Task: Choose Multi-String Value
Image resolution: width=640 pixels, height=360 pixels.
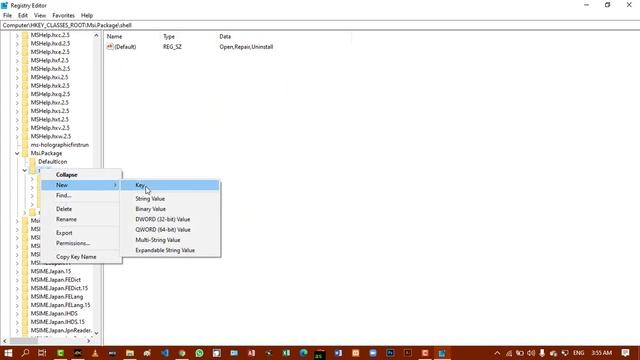Action: pyautogui.click(x=170, y=240)
